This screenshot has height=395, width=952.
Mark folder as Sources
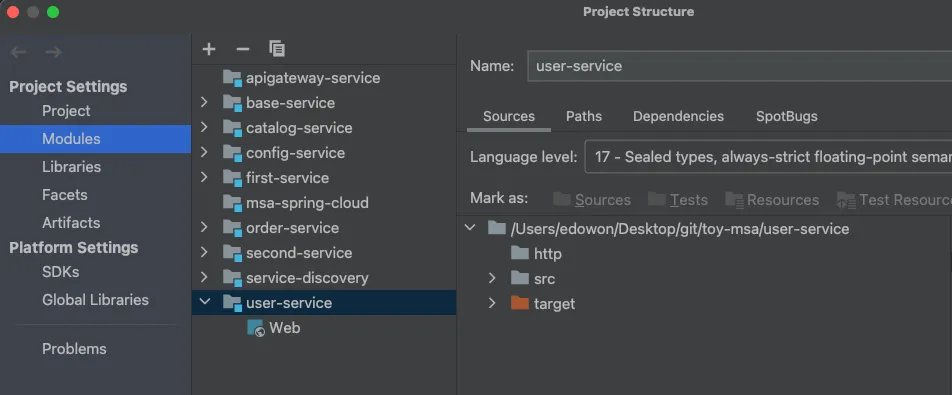pyautogui.click(x=592, y=200)
